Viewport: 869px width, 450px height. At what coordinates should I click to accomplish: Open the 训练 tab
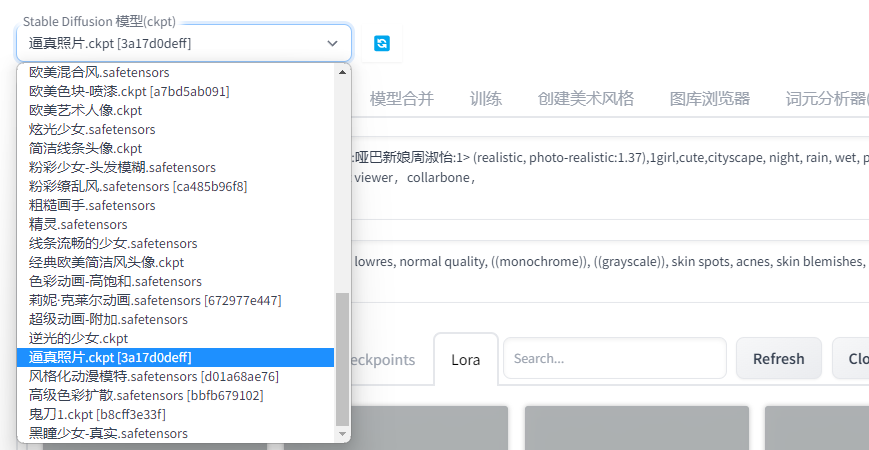[485, 99]
